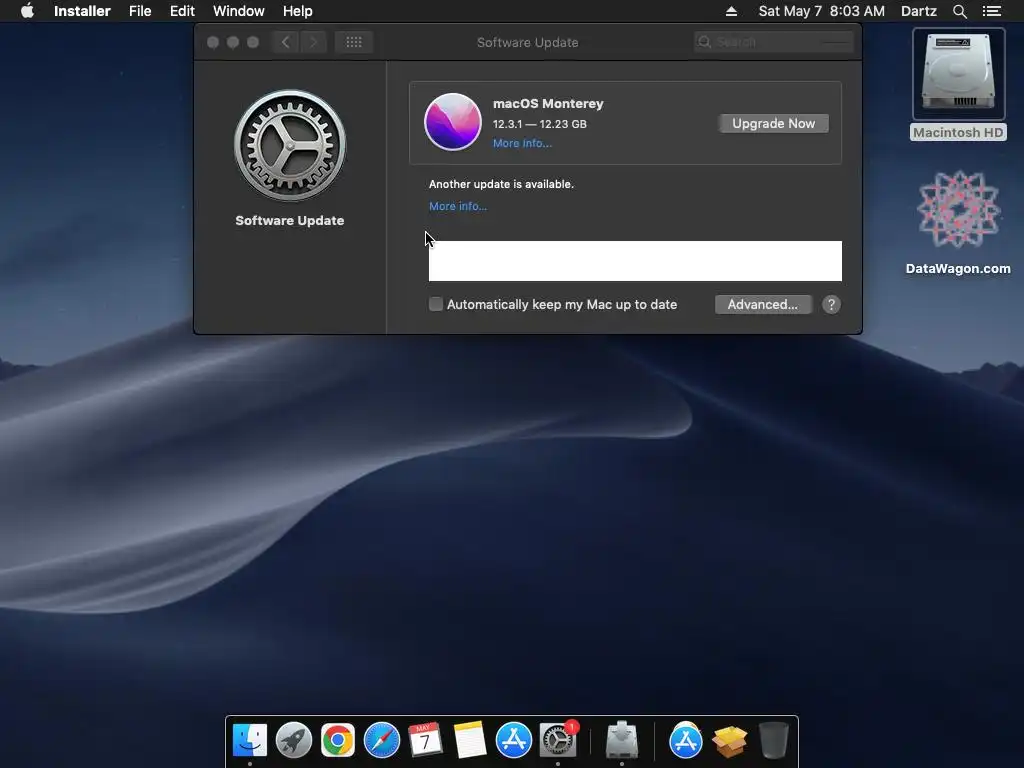Open the Installer menu

pyautogui.click(x=82, y=11)
